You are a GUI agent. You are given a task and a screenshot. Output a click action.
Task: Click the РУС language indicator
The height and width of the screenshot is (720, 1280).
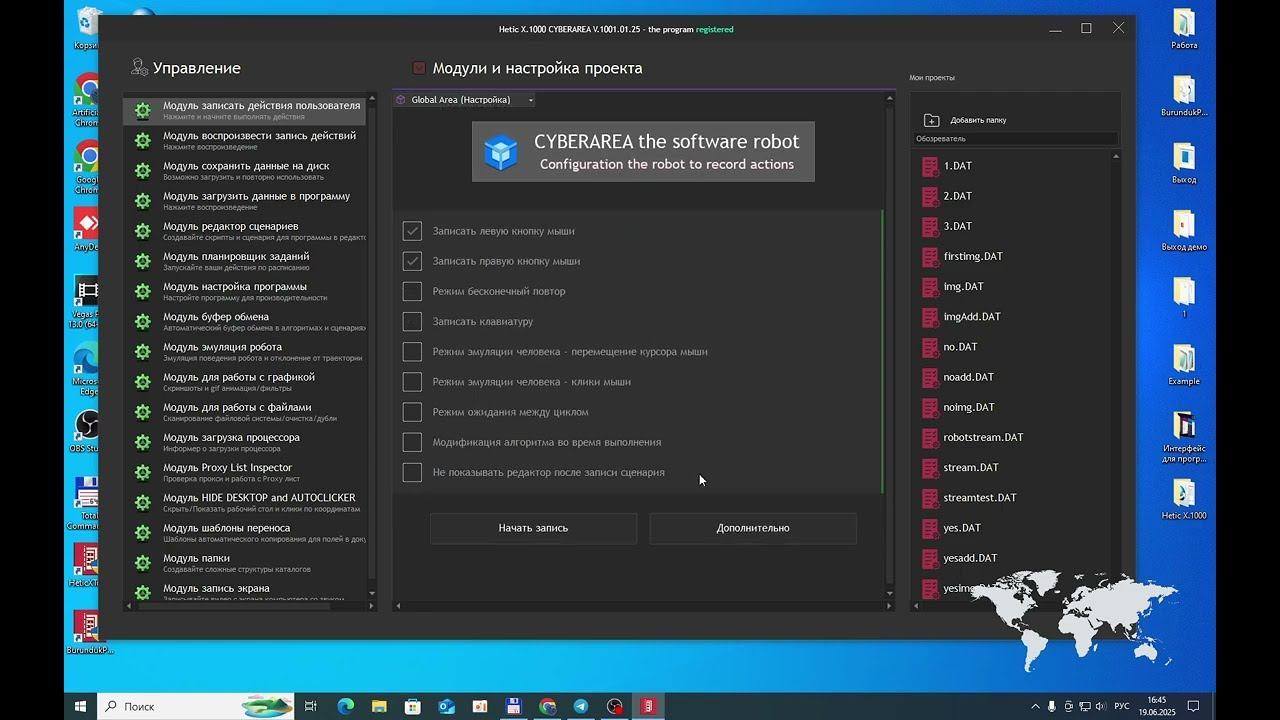click(x=1122, y=706)
